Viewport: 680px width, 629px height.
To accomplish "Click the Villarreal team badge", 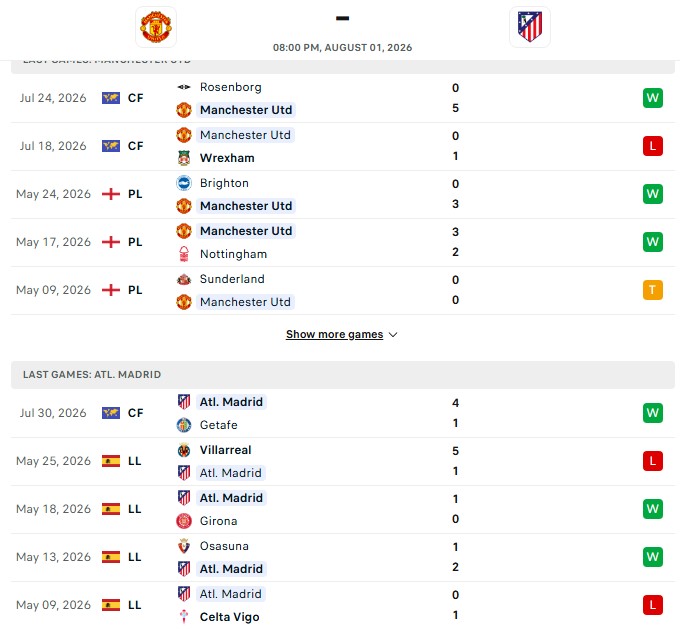I will pyautogui.click(x=184, y=450).
